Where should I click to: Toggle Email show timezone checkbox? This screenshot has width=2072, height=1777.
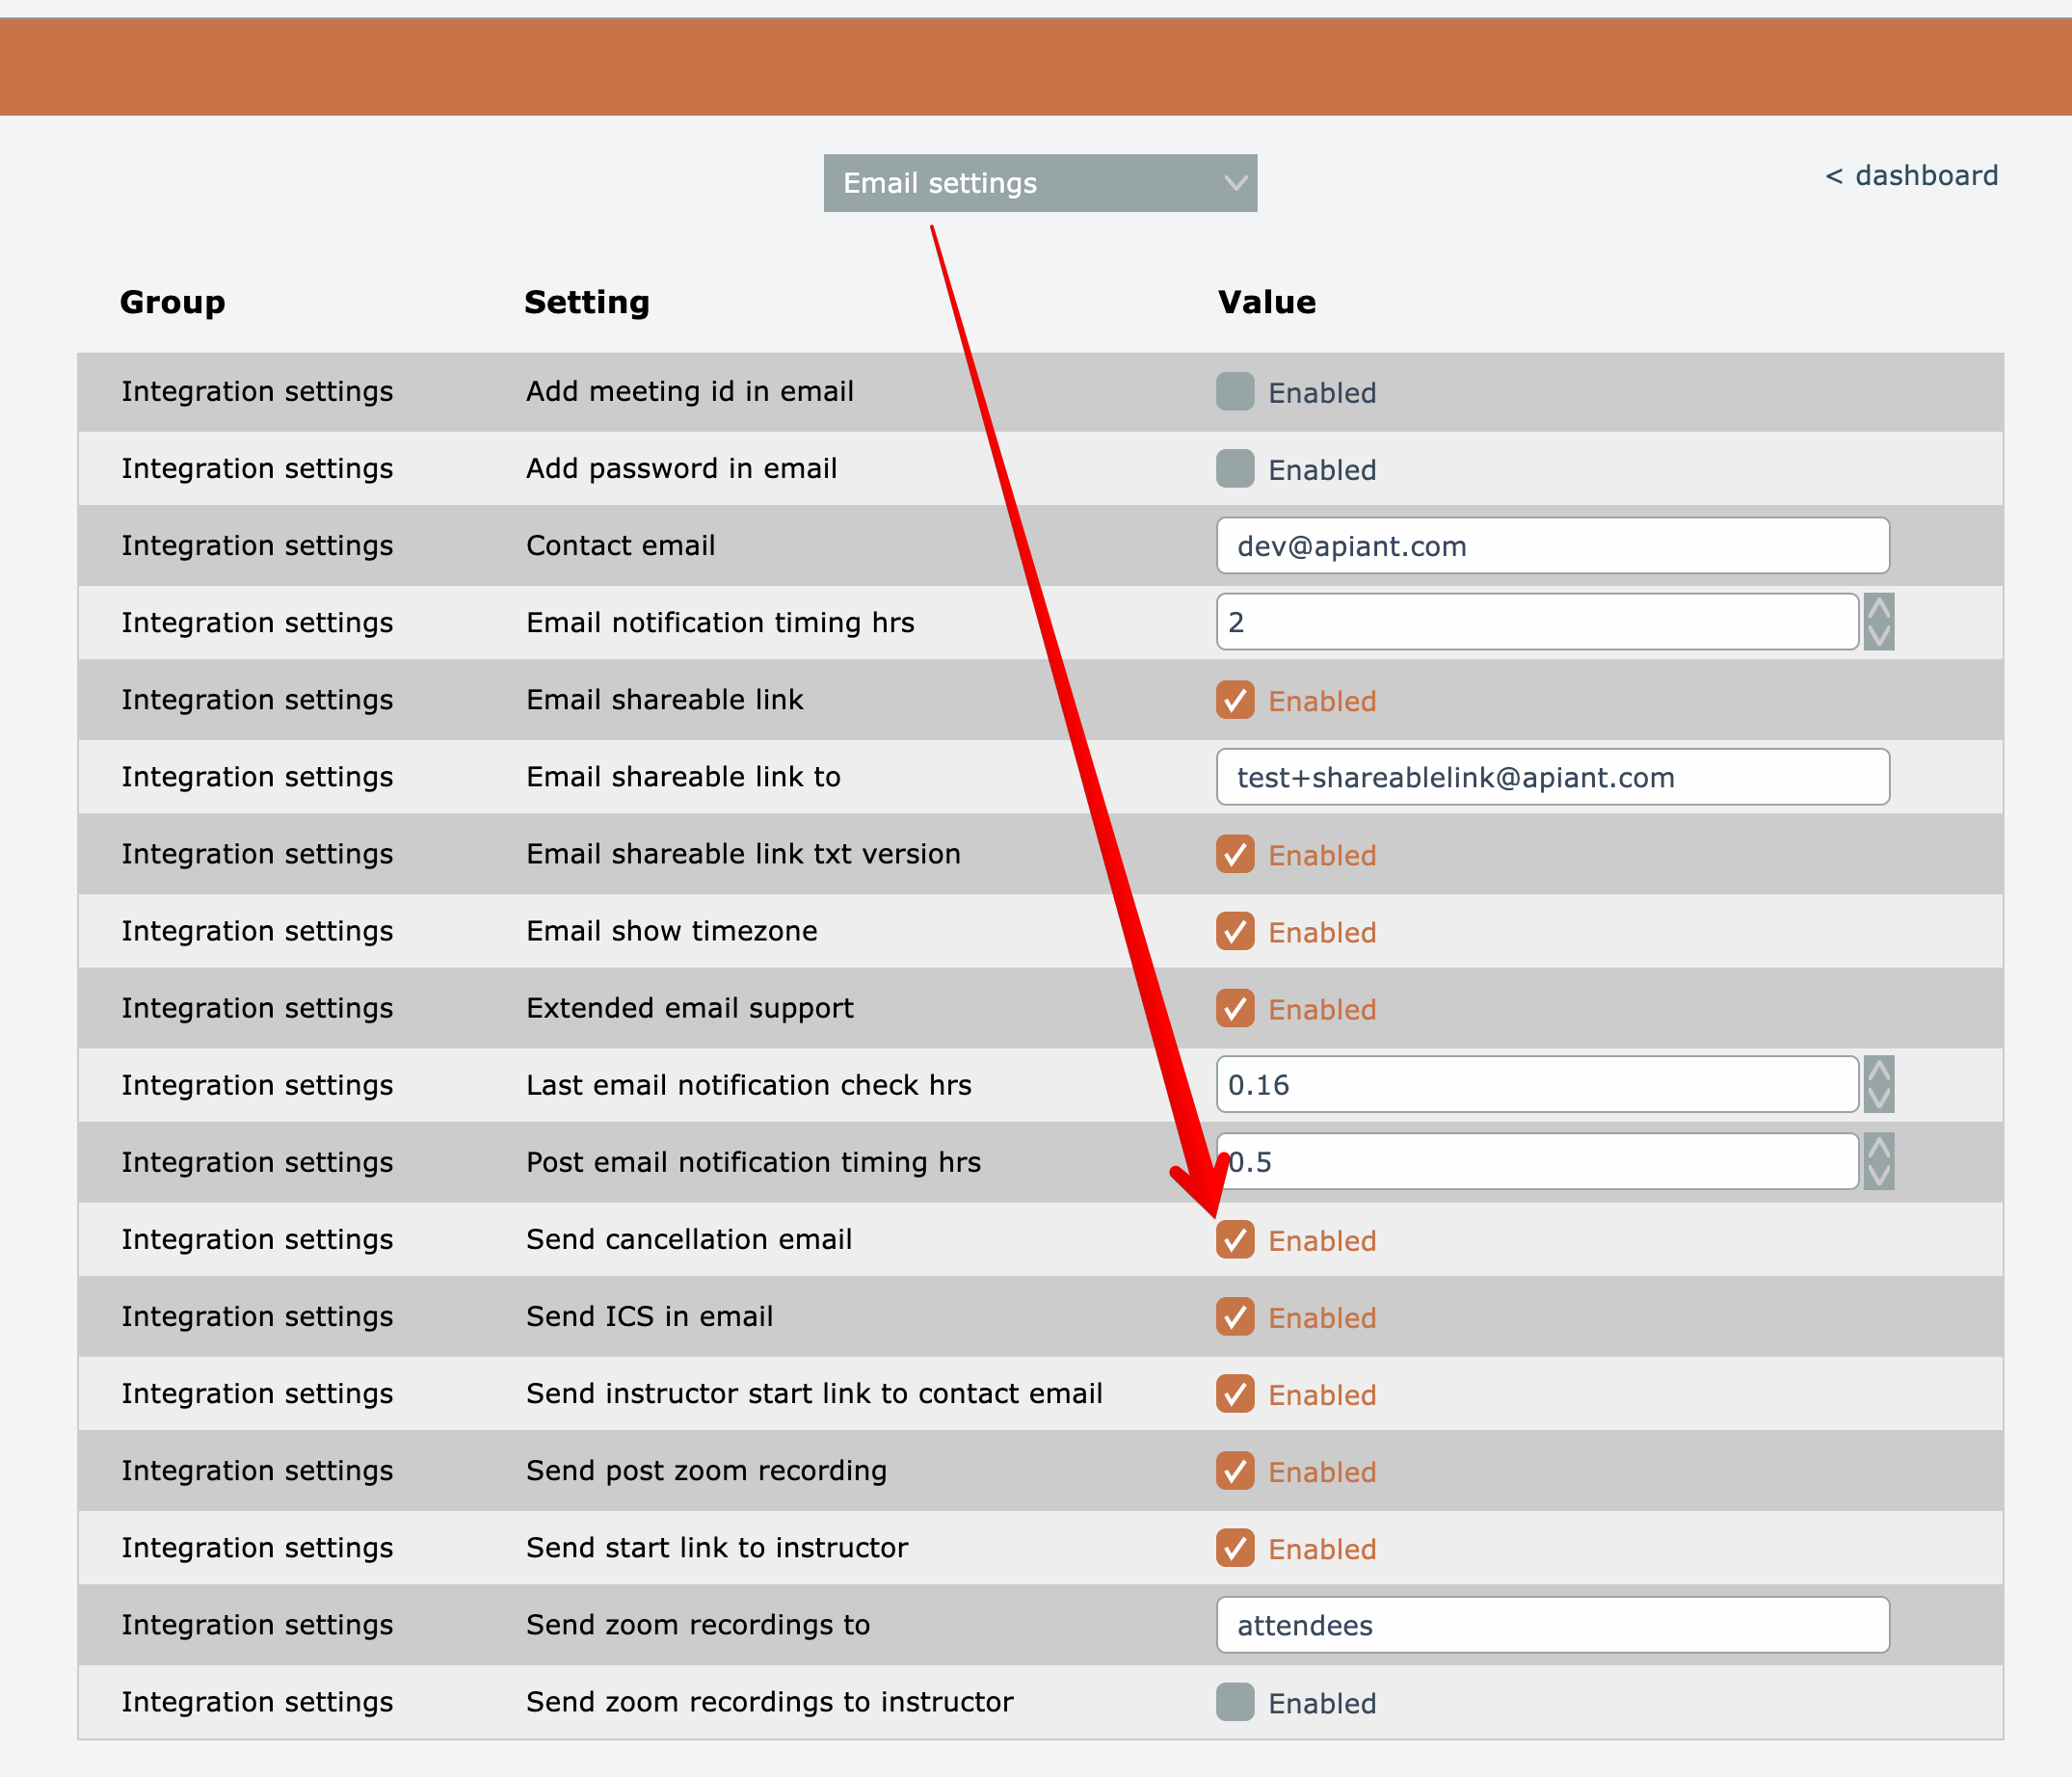(1235, 931)
